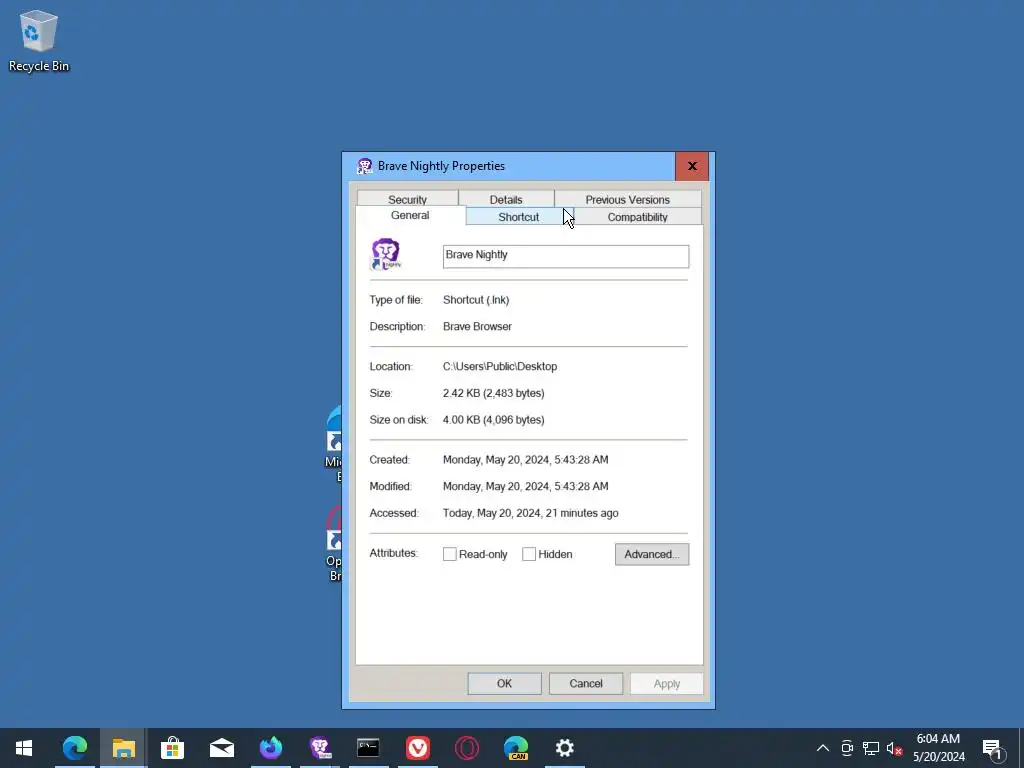Switch to the Details tab
Screen dimensions: 1024x768
coord(506,199)
